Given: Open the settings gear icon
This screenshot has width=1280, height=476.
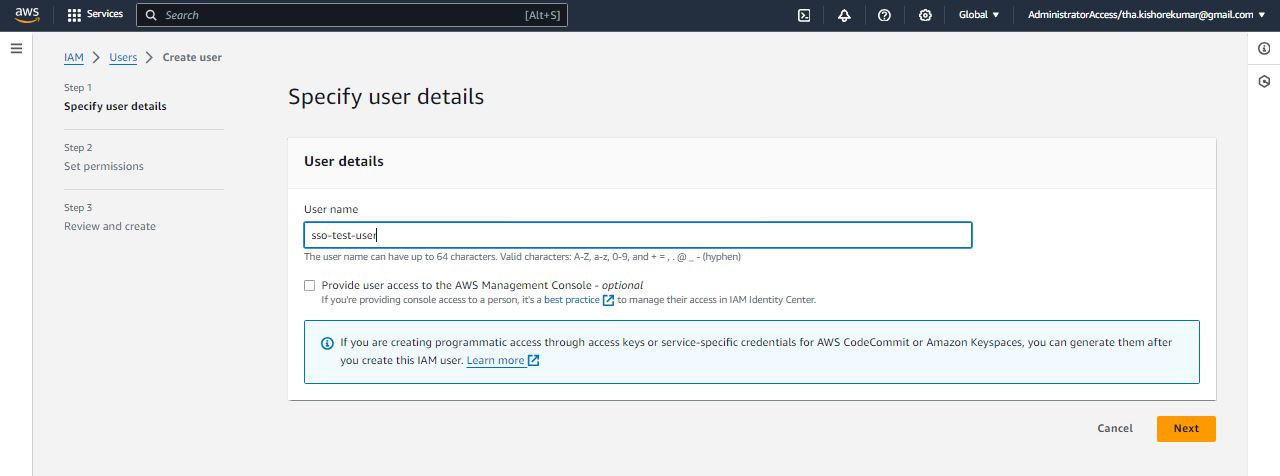Looking at the screenshot, I should (925, 15).
